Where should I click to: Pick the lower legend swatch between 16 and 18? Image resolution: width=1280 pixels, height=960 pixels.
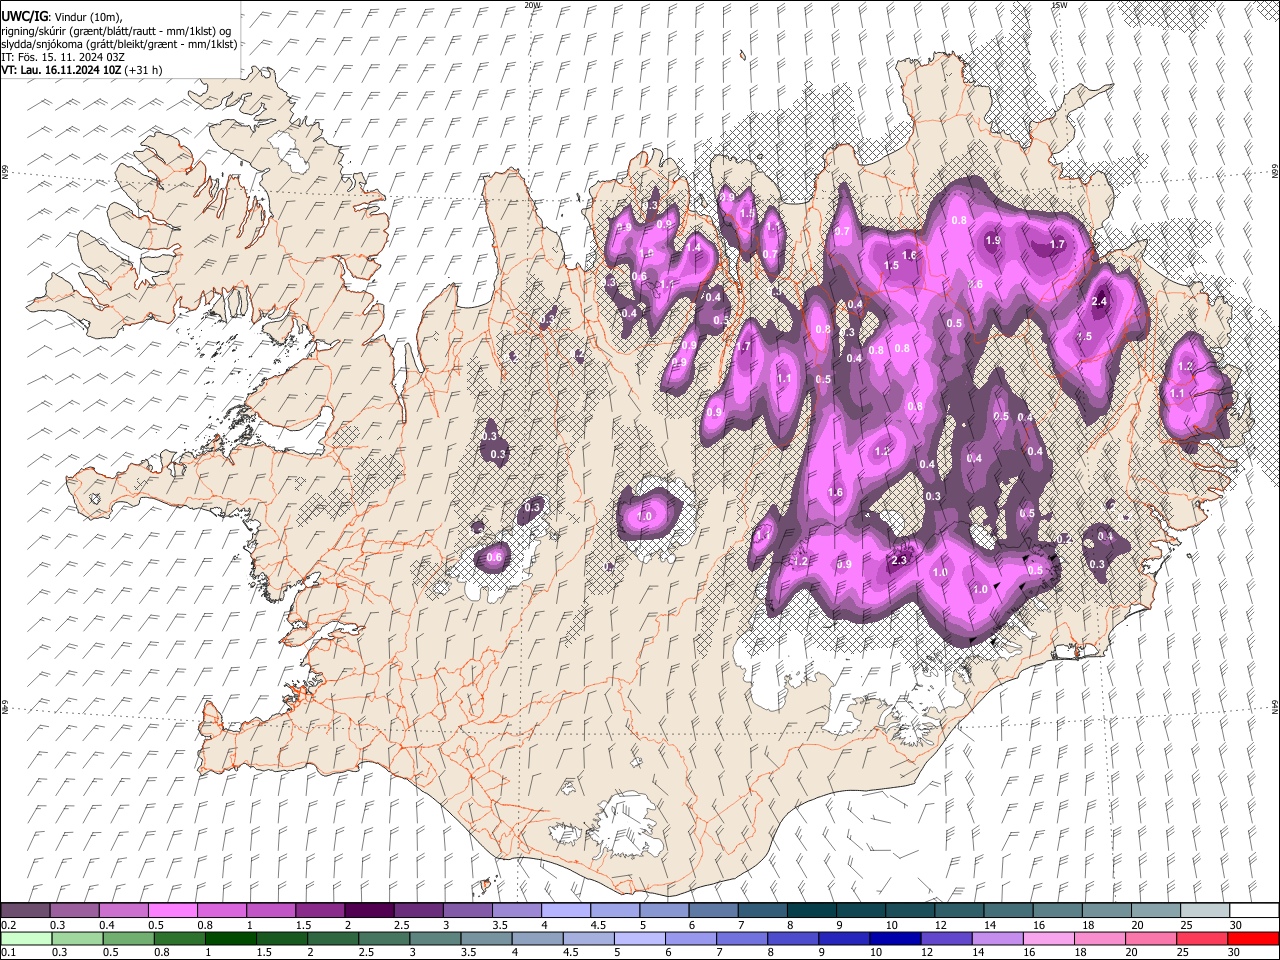click(1048, 938)
